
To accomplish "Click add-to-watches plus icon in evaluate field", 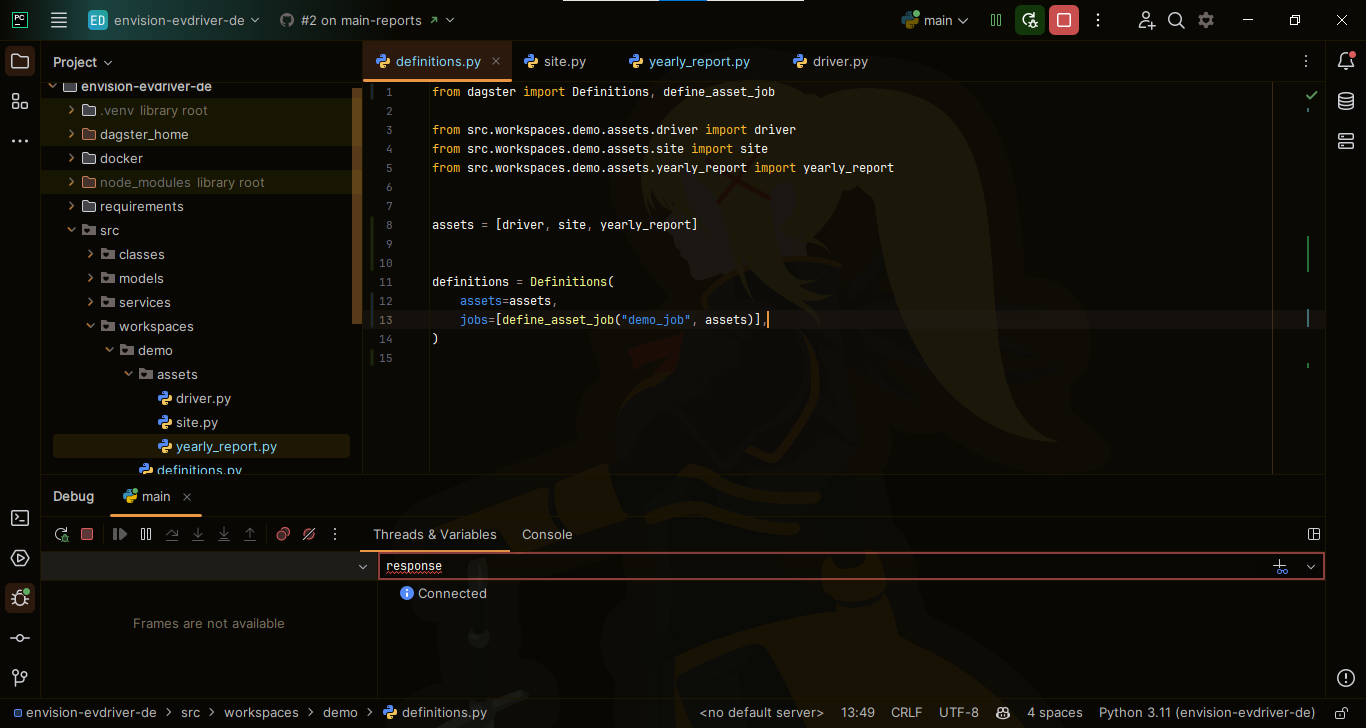I will (1280, 566).
